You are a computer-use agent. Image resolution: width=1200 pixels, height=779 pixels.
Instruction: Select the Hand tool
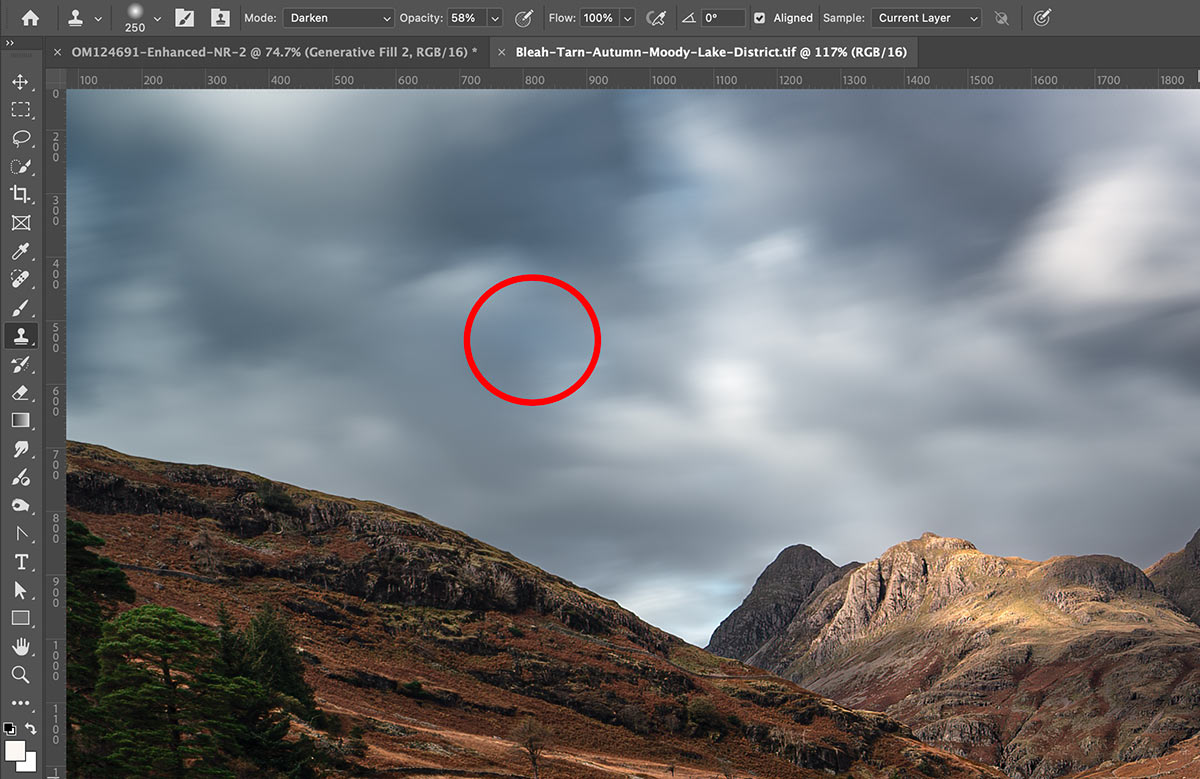tap(20, 647)
